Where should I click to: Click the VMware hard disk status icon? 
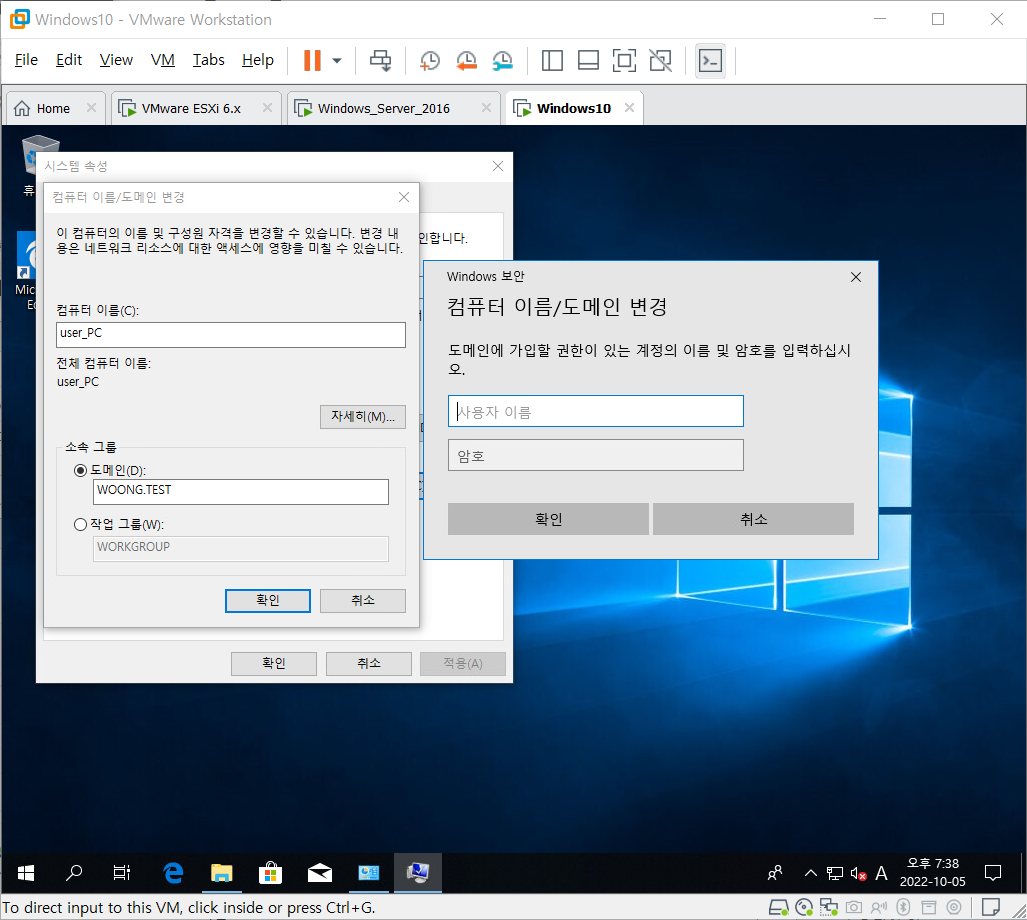click(778, 908)
